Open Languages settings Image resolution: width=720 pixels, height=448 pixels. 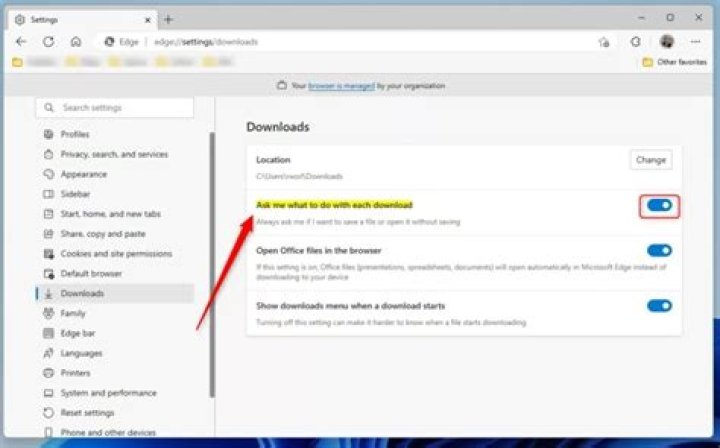tap(115, 353)
